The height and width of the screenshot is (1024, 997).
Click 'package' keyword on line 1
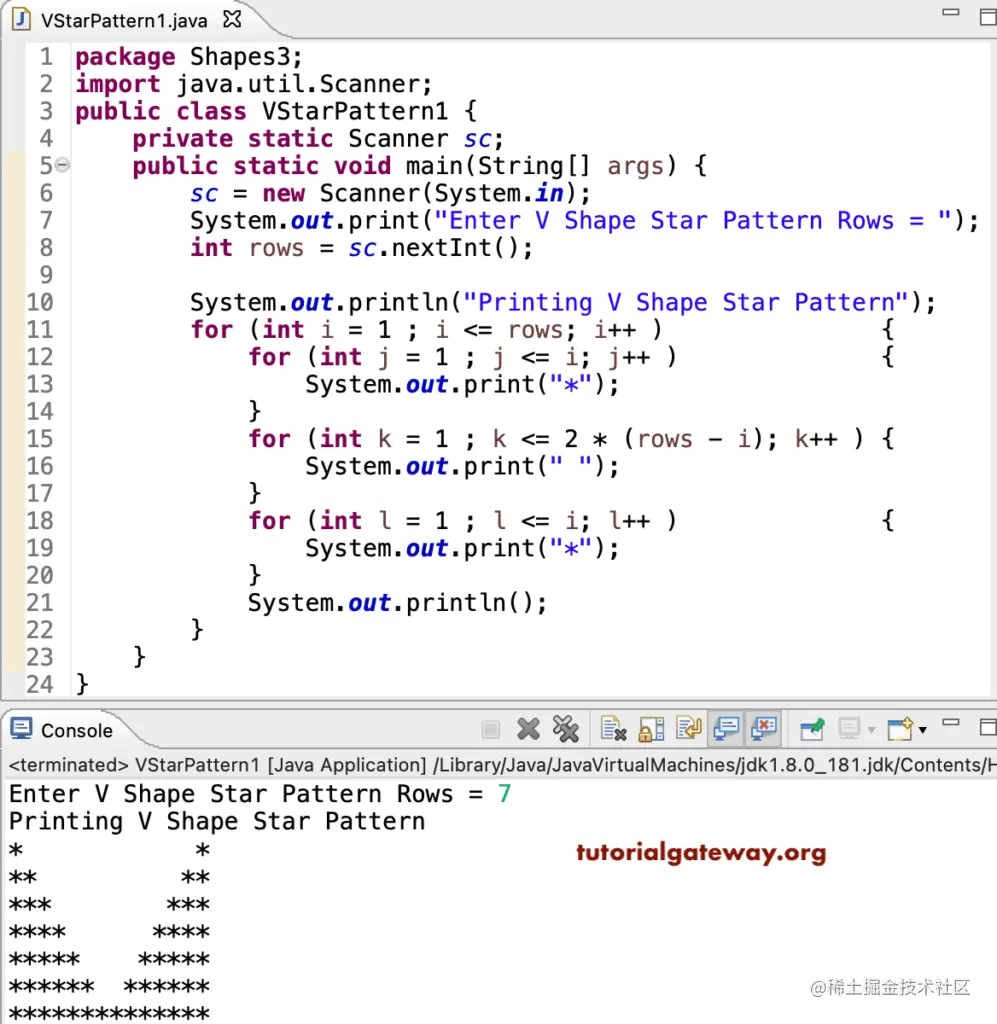pyautogui.click(x=125, y=57)
